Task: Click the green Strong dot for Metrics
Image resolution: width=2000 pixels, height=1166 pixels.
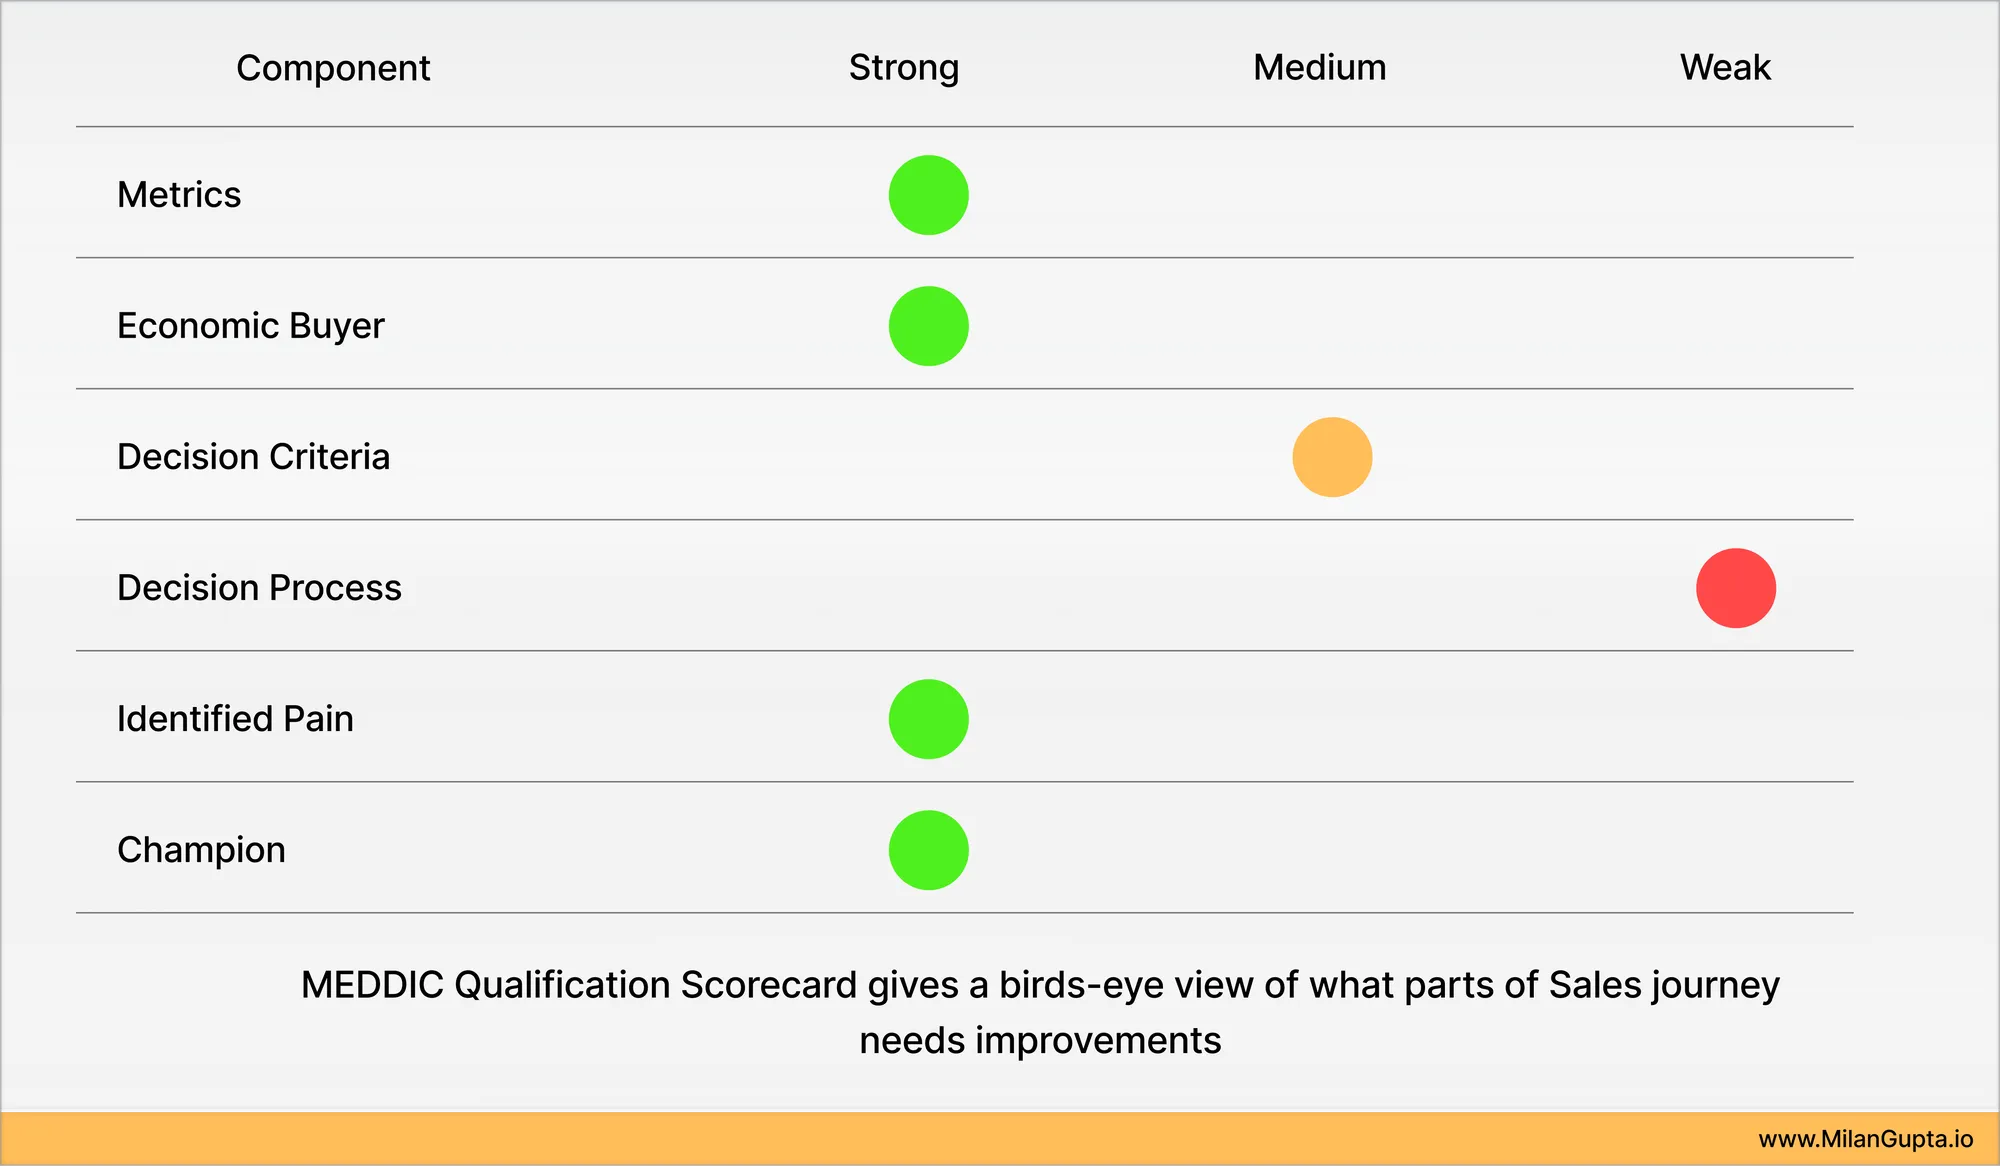Action: [928, 195]
